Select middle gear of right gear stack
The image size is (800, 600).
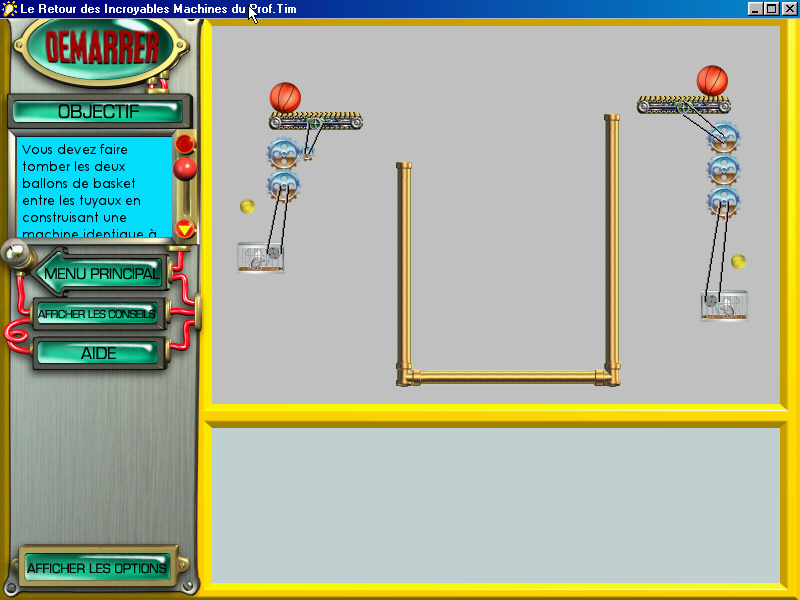pyautogui.click(x=723, y=169)
